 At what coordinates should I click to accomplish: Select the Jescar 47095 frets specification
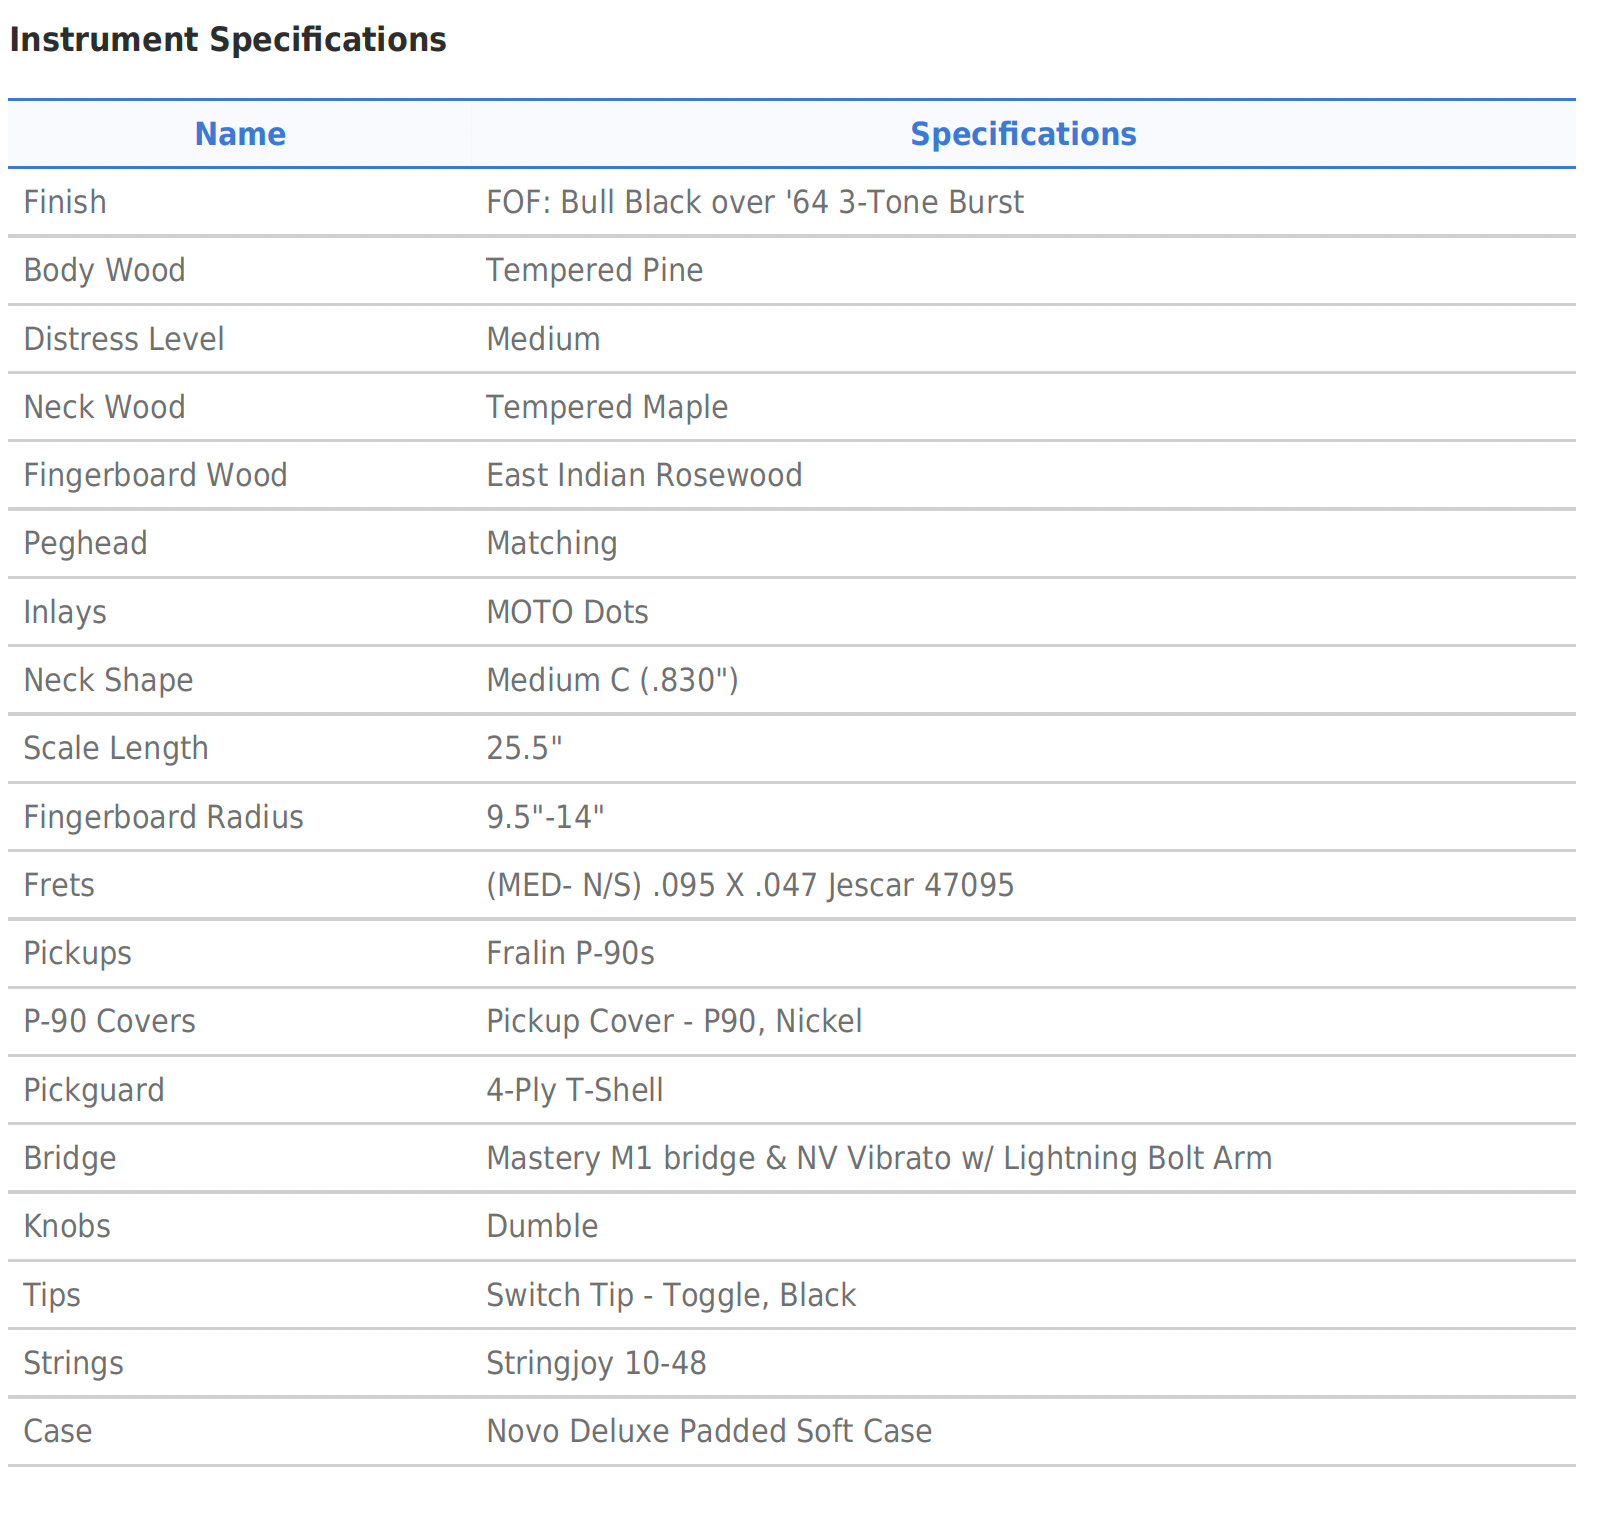coord(749,885)
